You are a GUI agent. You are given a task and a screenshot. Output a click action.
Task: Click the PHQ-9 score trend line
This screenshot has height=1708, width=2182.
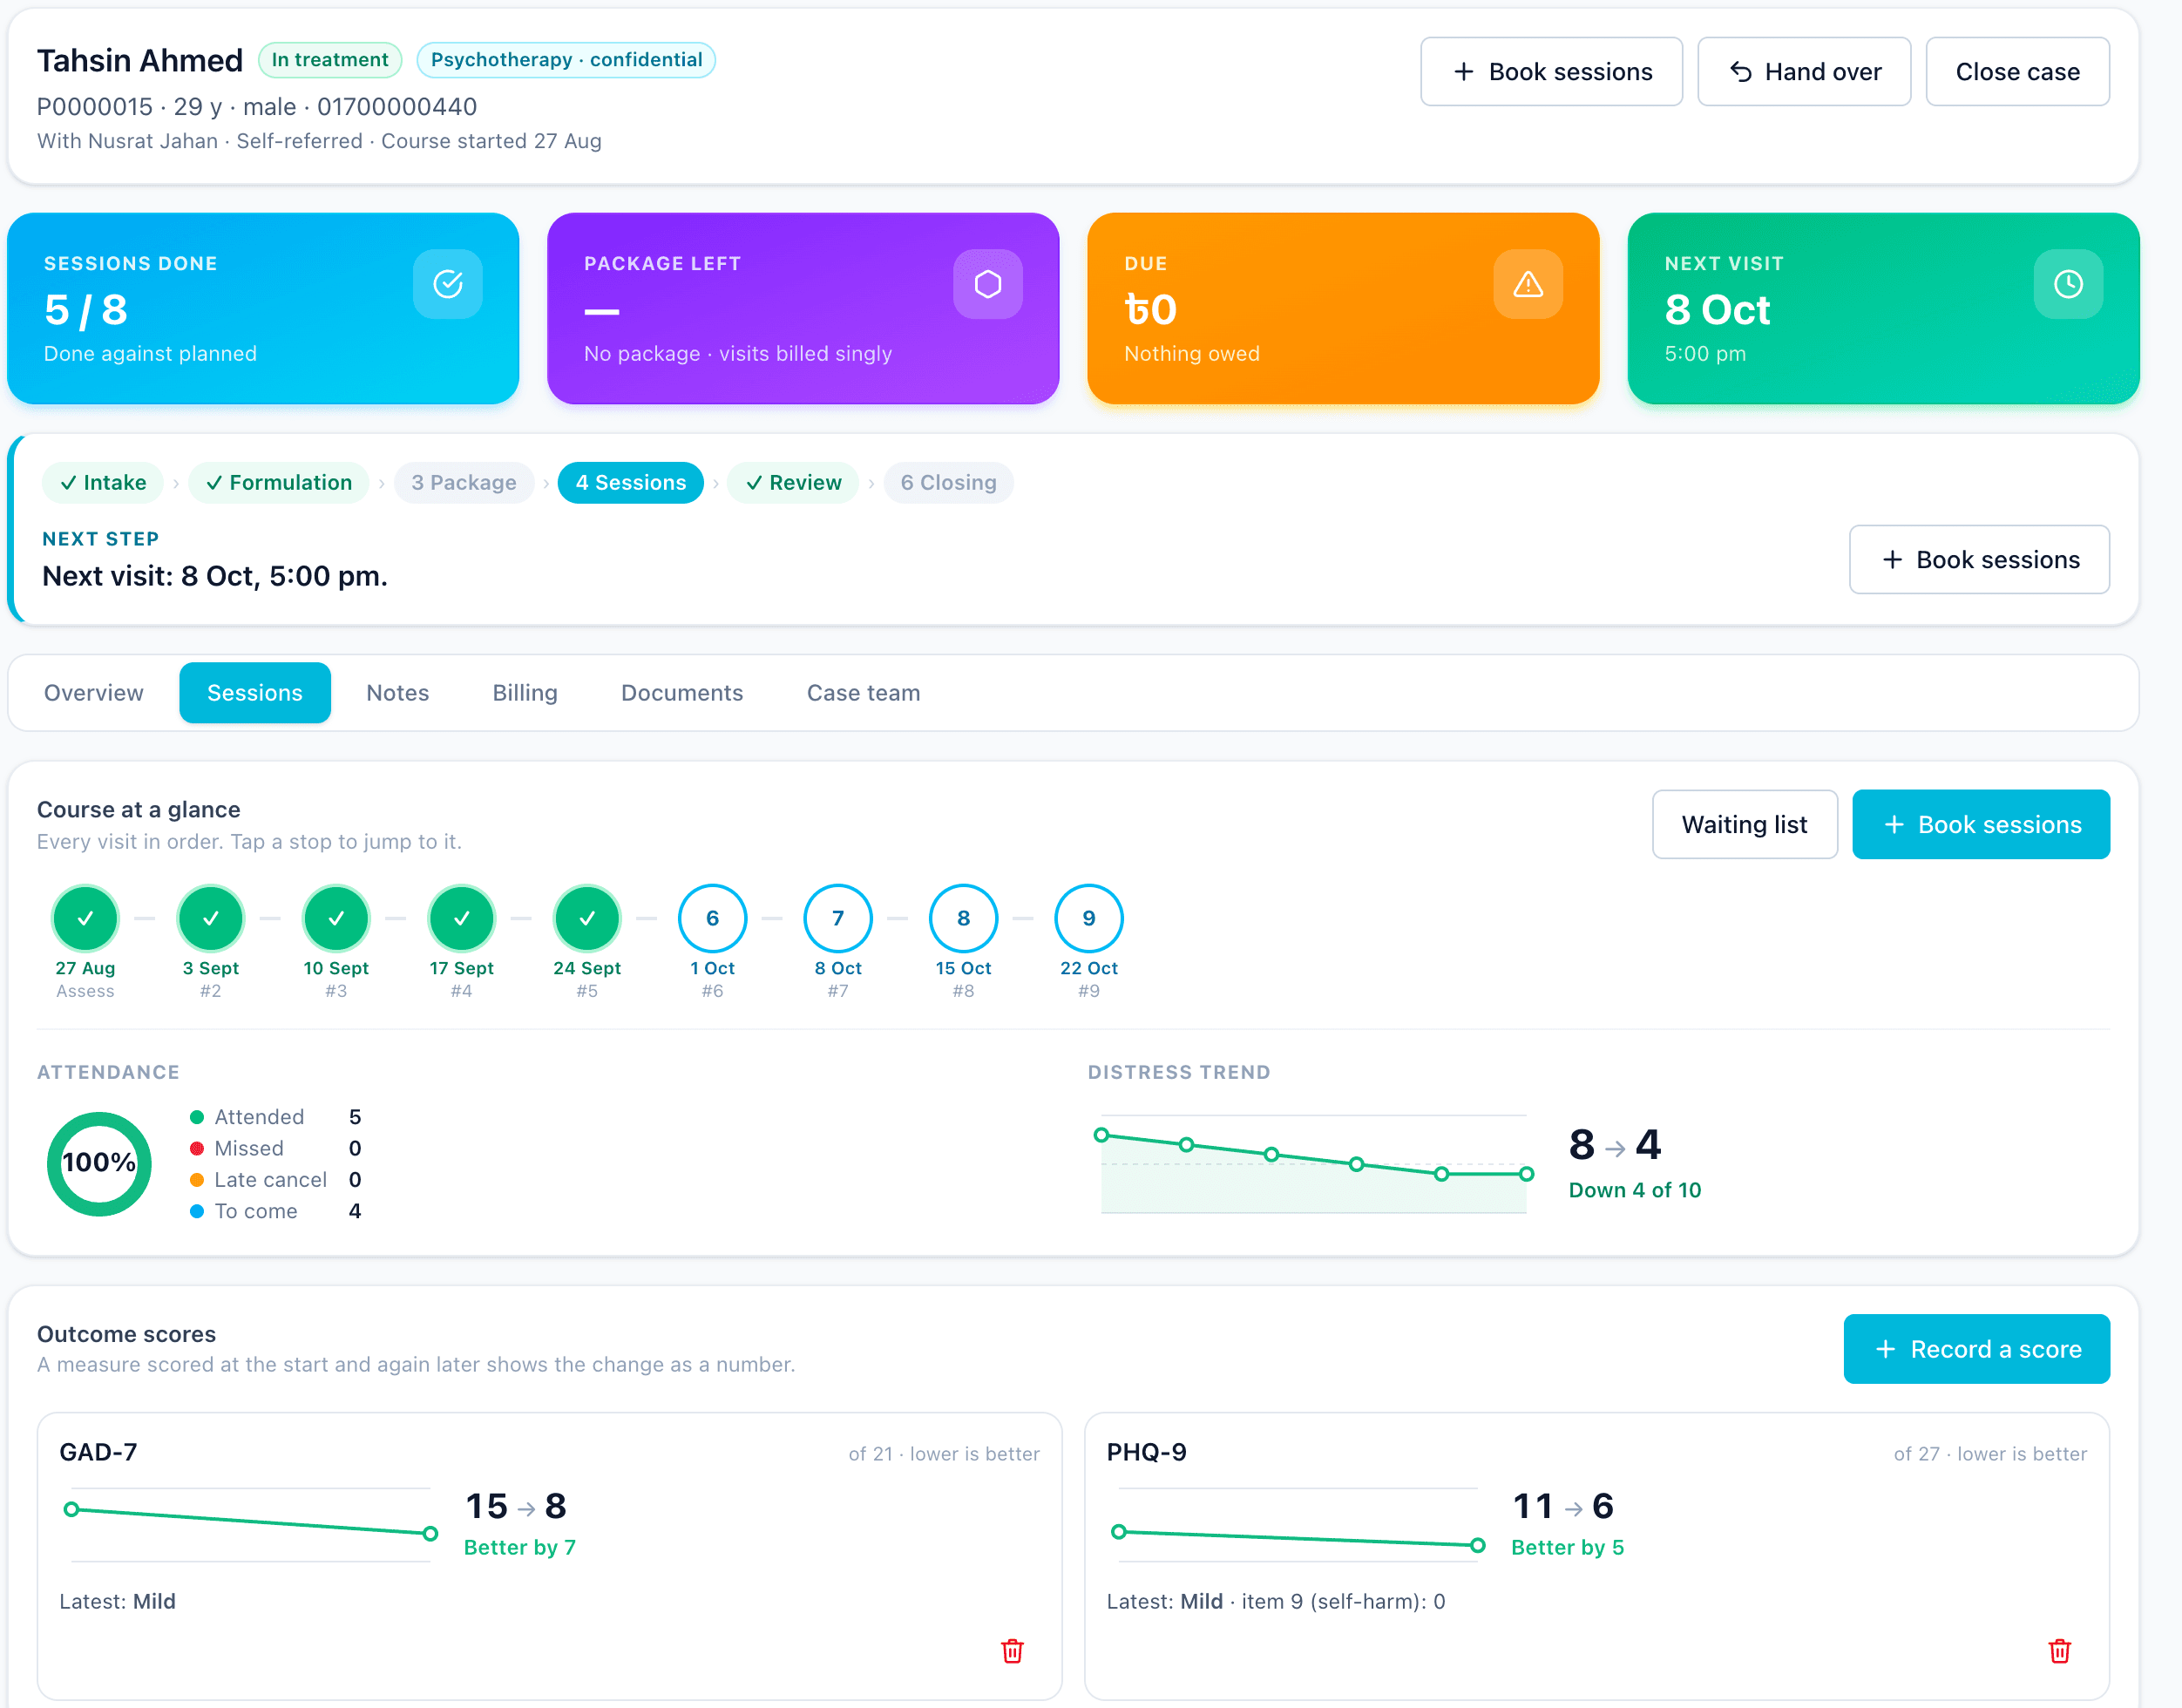(x=1297, y=1538)
